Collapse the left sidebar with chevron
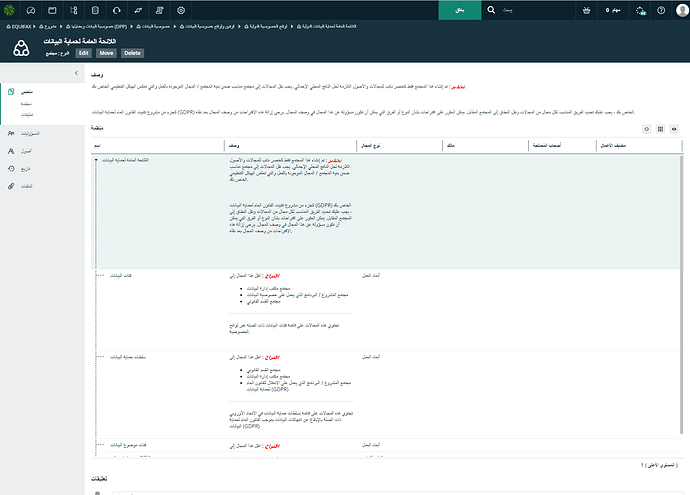Viewport: 690px width, 495px height. pos(76,73)
